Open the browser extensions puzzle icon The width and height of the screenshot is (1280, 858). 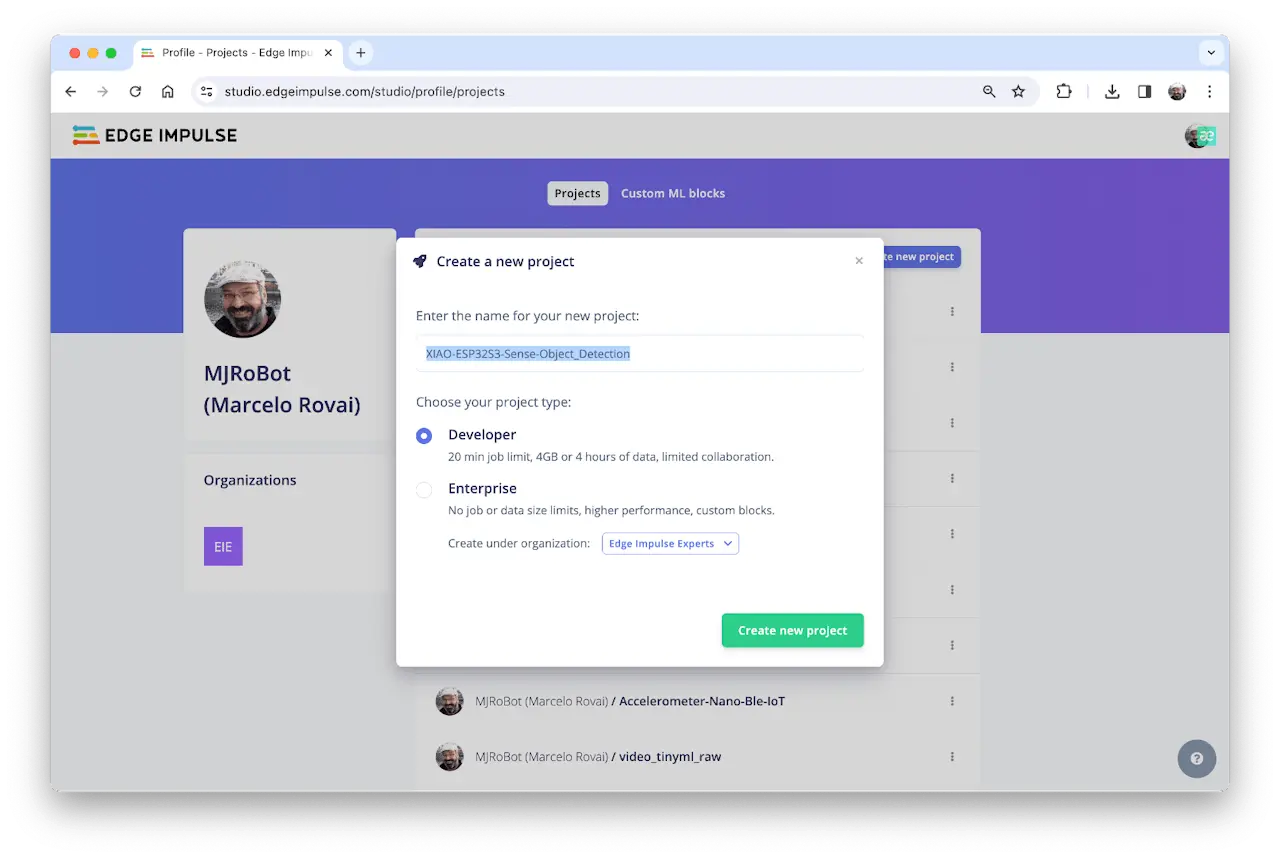coord(1064,91)
